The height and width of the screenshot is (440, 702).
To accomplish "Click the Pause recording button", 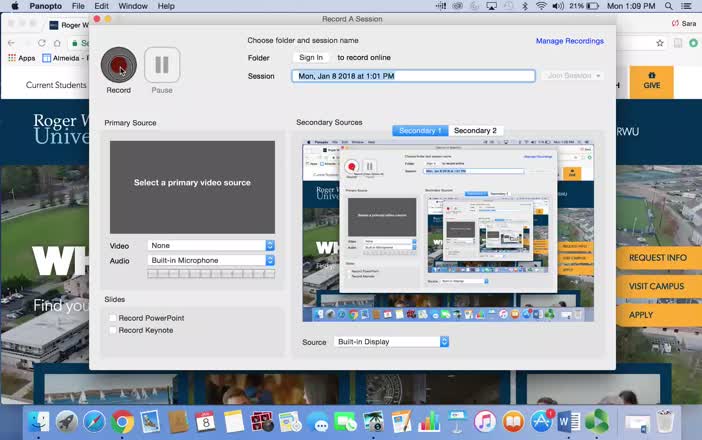I will [x=162, y=65].
